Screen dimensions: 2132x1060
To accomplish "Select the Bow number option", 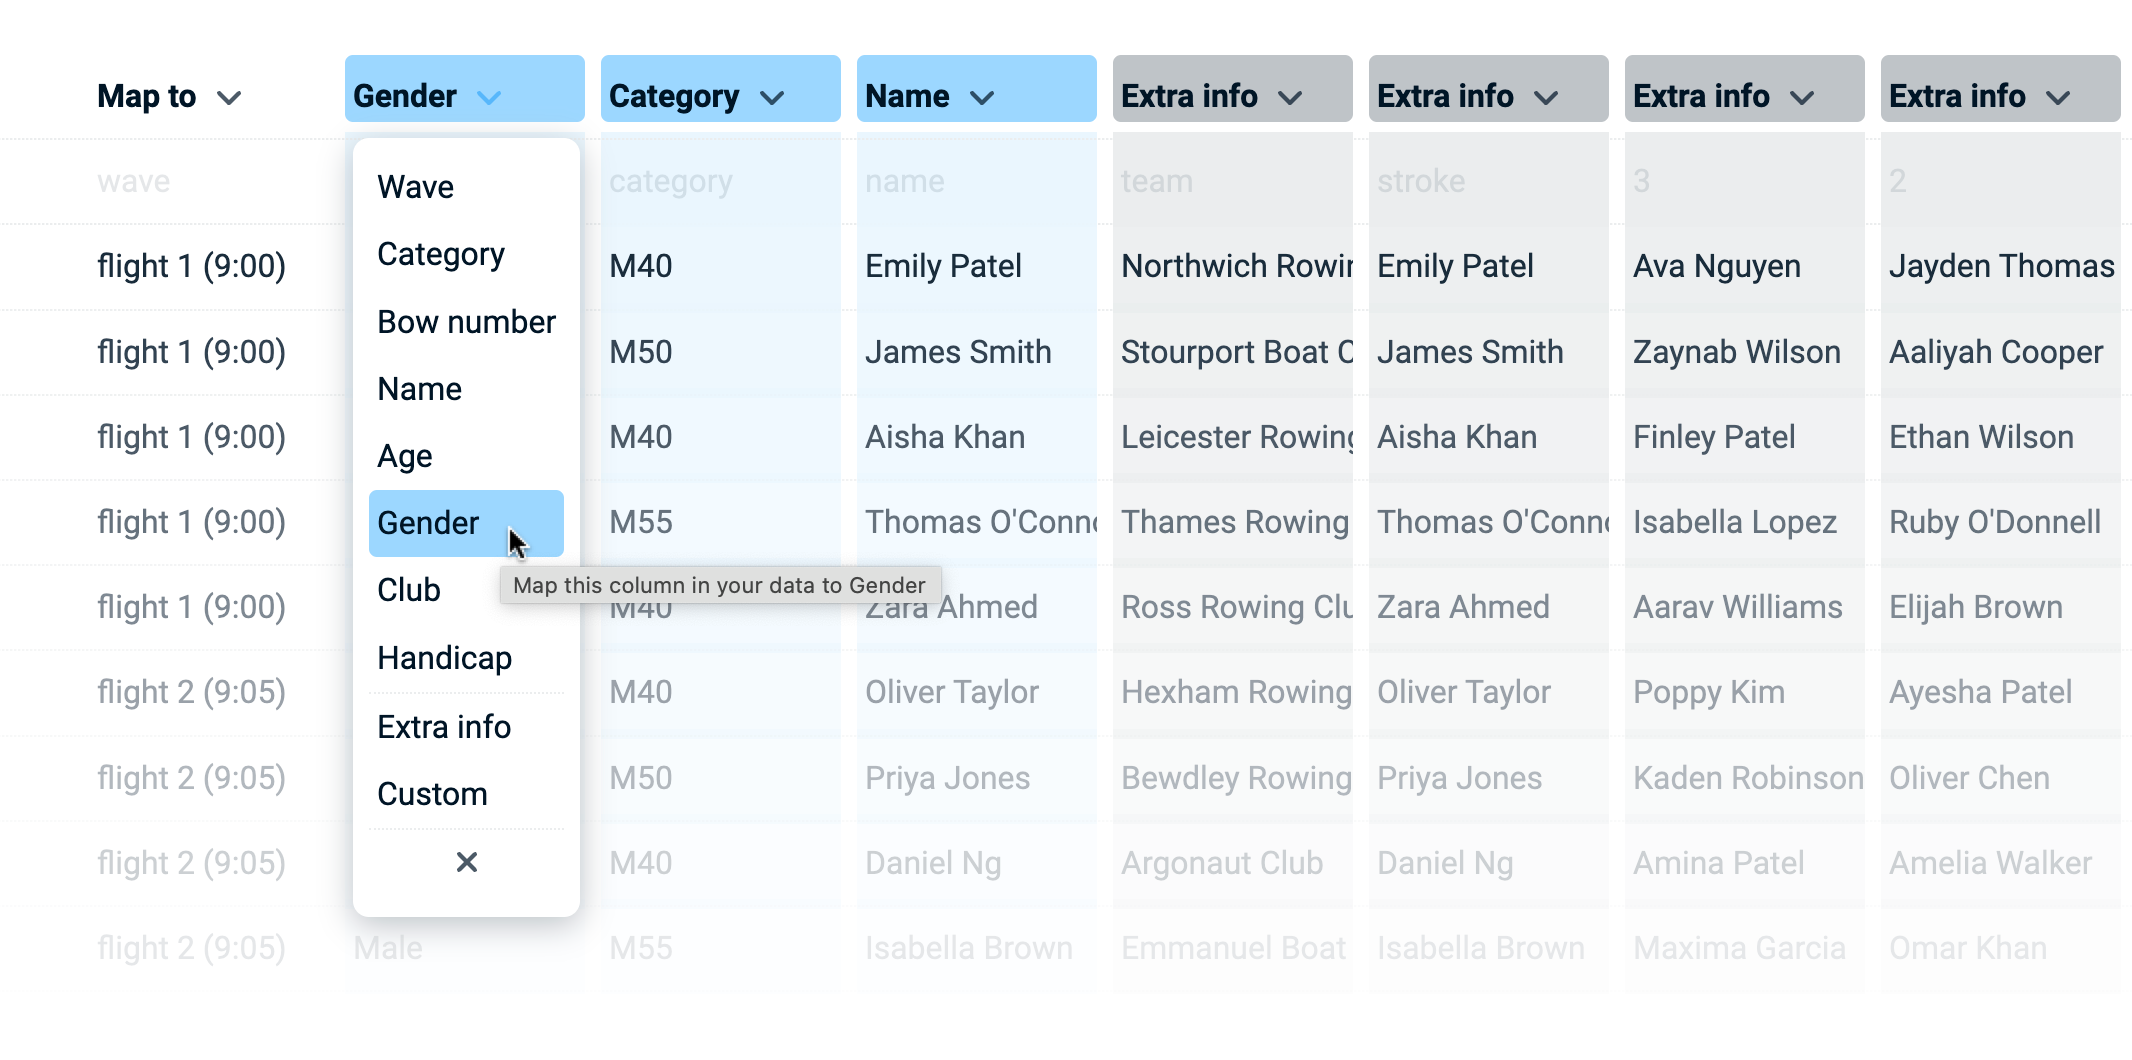I will (x=466, y=322).
